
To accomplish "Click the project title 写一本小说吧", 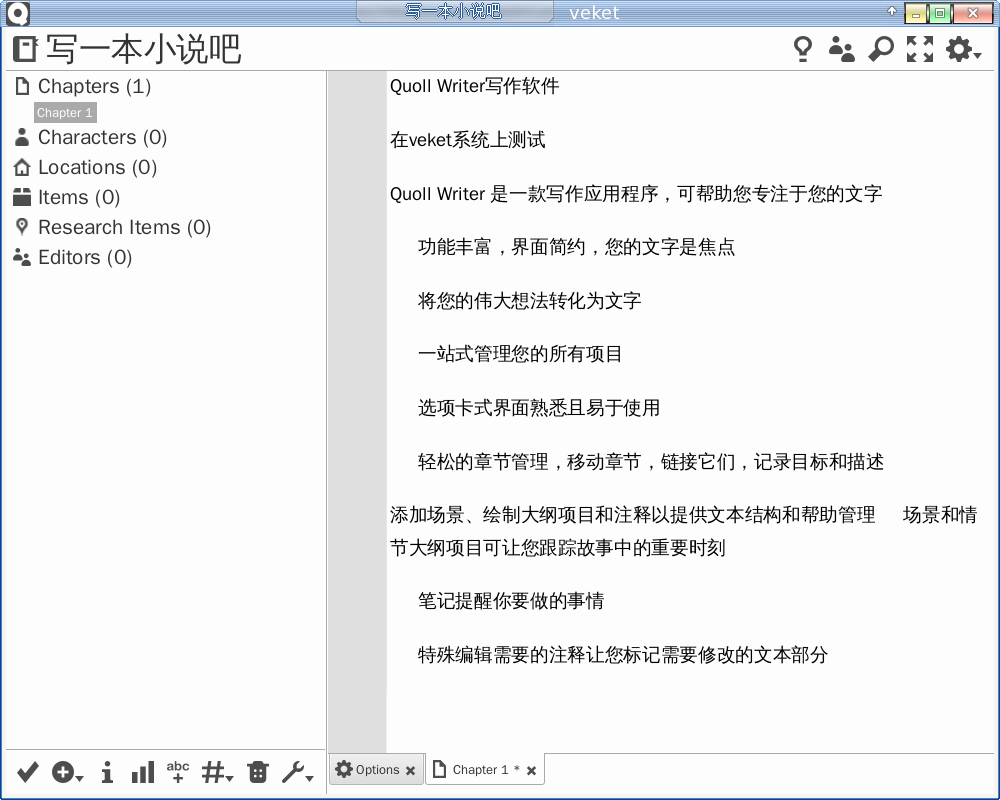I will (x=143, y=49).
